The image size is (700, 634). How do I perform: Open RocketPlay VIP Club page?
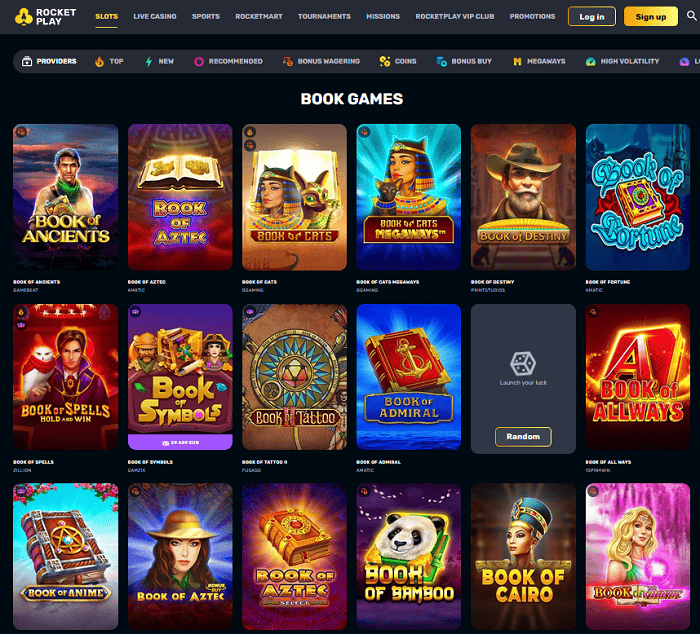coord(454,17)
